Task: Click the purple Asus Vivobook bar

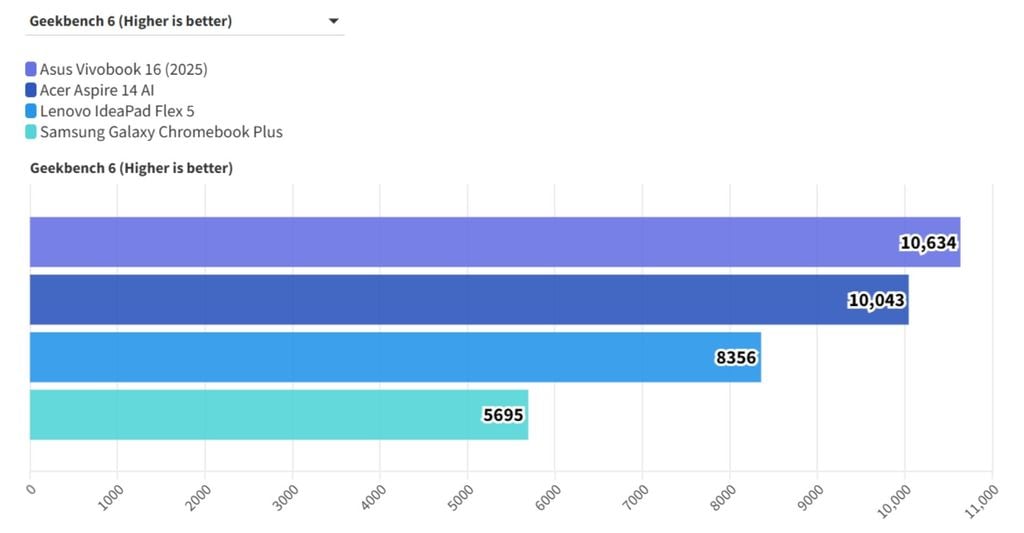Action: [495, 242]
